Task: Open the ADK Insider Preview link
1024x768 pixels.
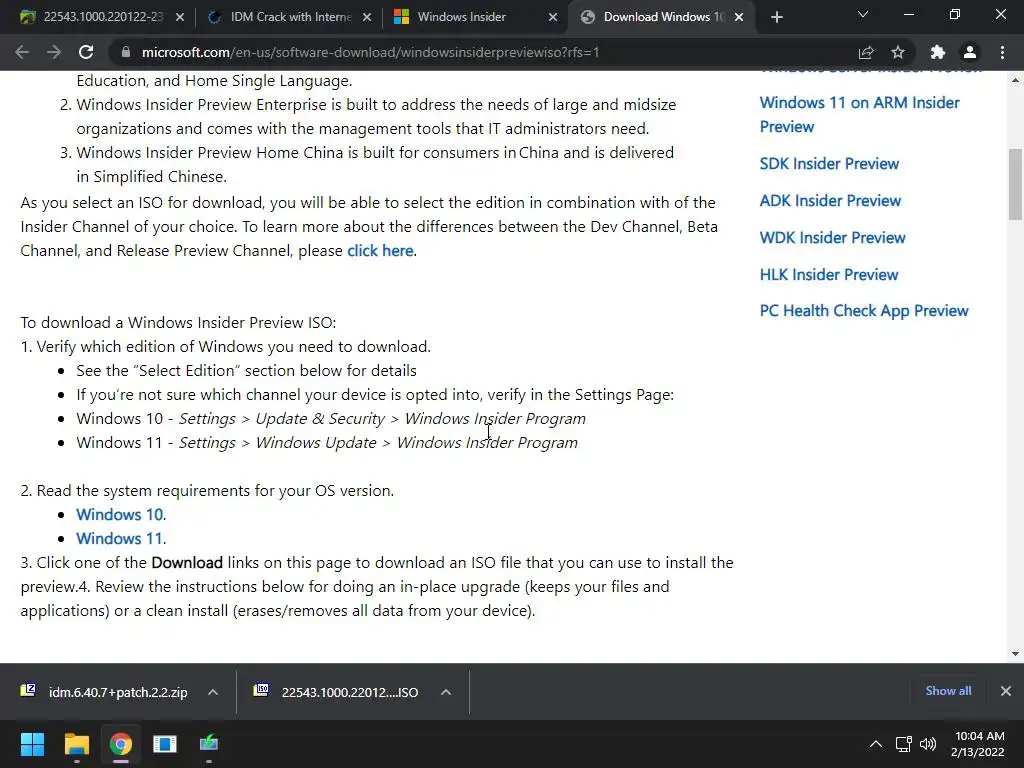Action: [830, 200]
